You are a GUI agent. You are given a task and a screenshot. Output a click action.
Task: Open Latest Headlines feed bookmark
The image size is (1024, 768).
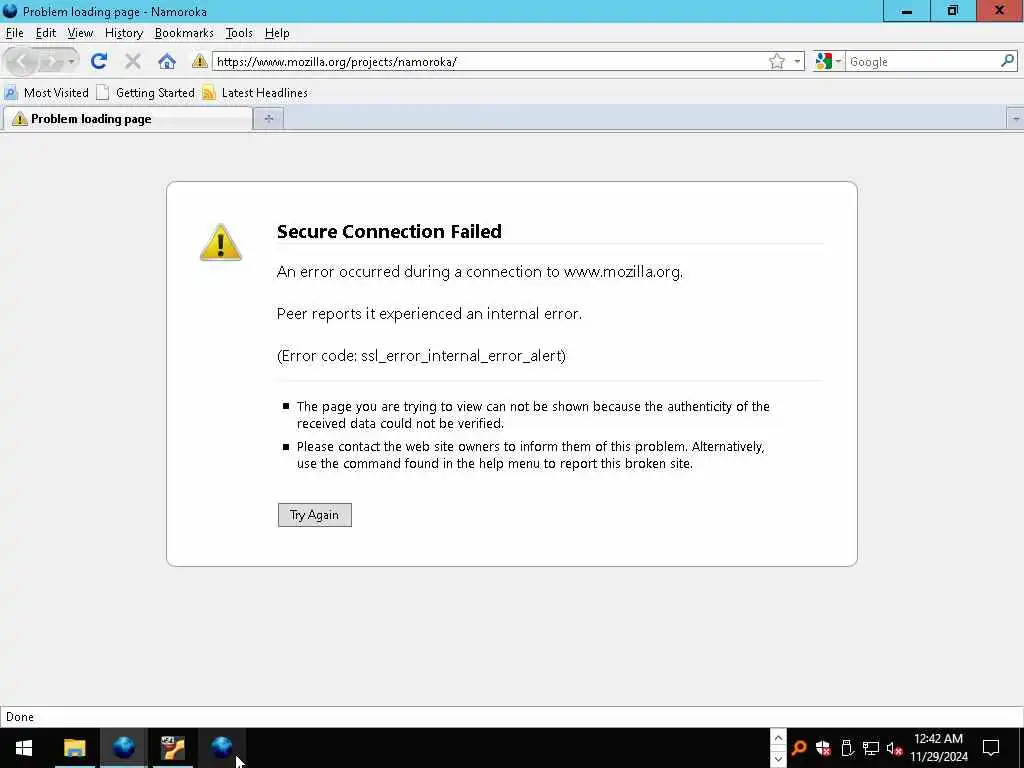(x=255, y=93)
